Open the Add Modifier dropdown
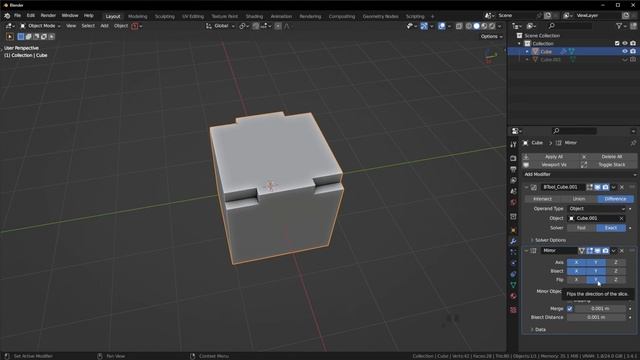Screen dimensions: 640x360 (x=579, y=174)
